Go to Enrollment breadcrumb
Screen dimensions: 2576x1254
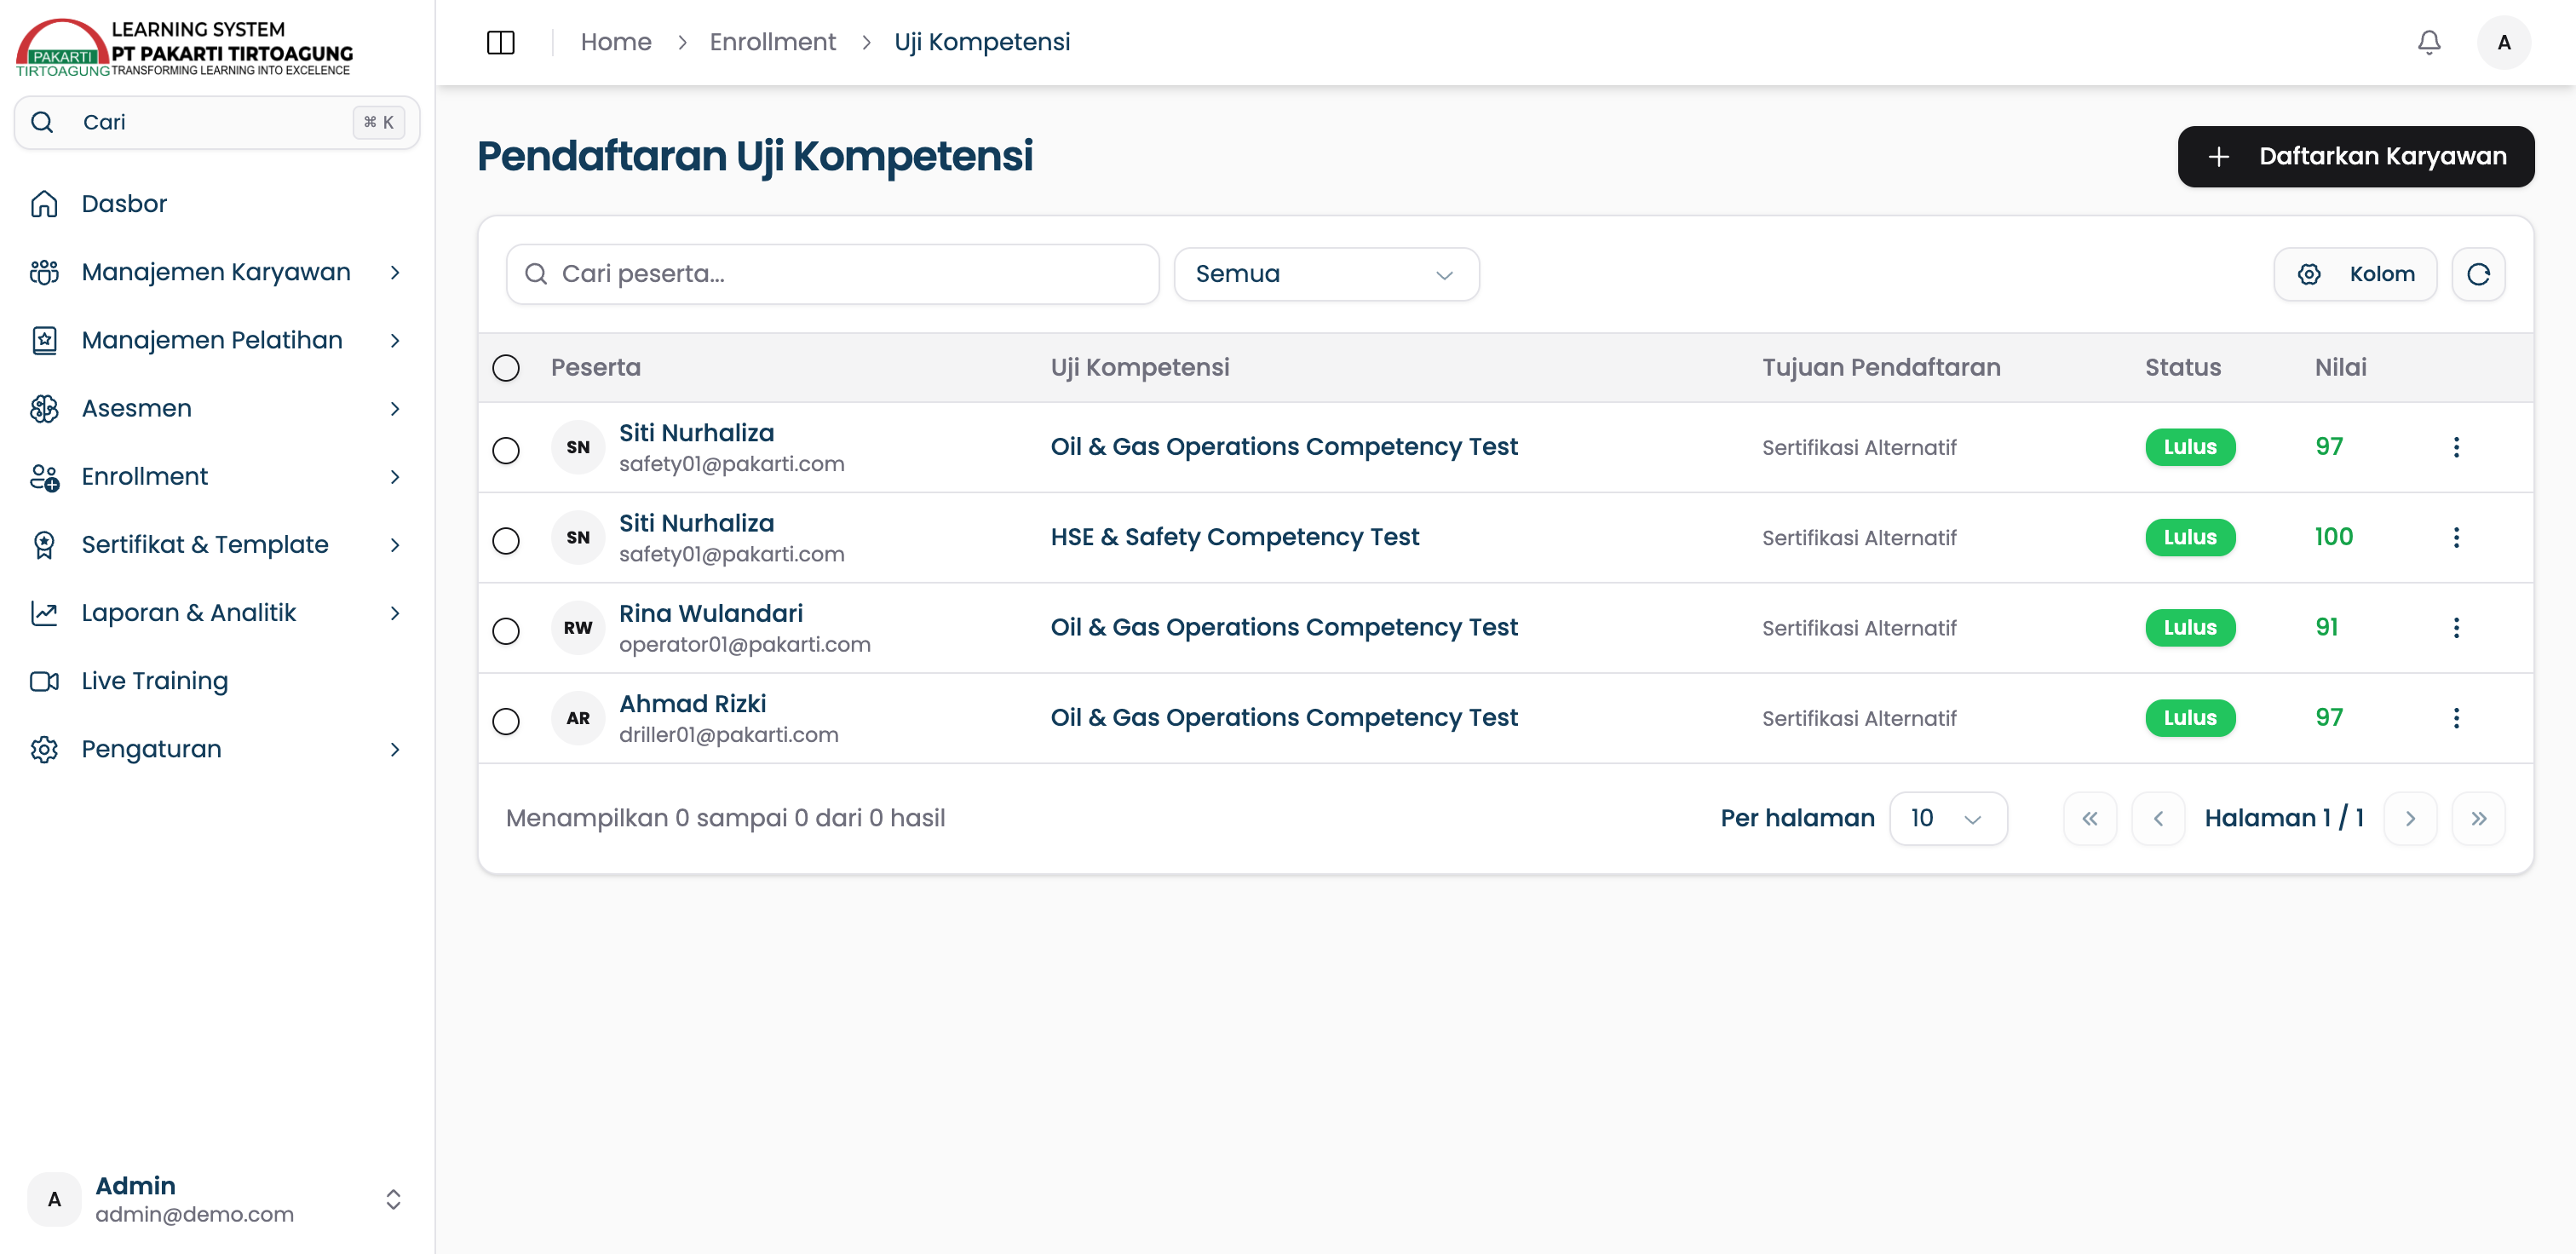pyautogui.click(x=772, y=42)
